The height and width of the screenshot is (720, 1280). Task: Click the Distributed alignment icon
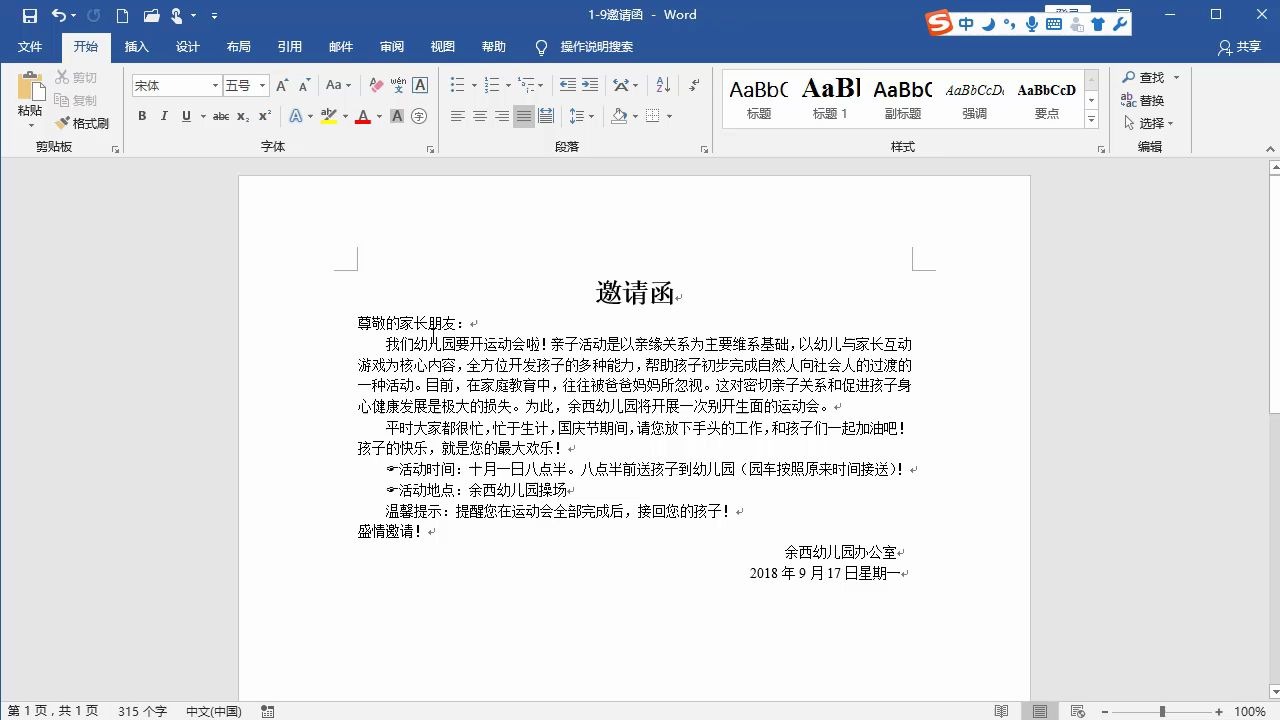coord(546,116)
